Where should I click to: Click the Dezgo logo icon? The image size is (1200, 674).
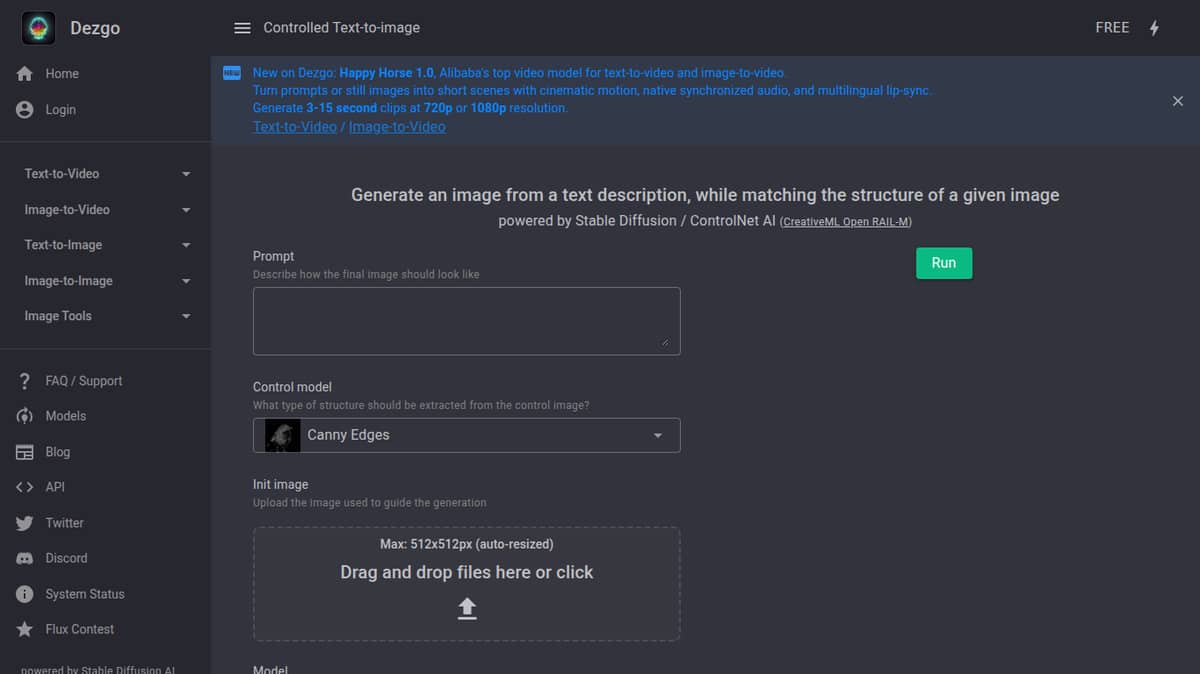[x=38, y=28]
